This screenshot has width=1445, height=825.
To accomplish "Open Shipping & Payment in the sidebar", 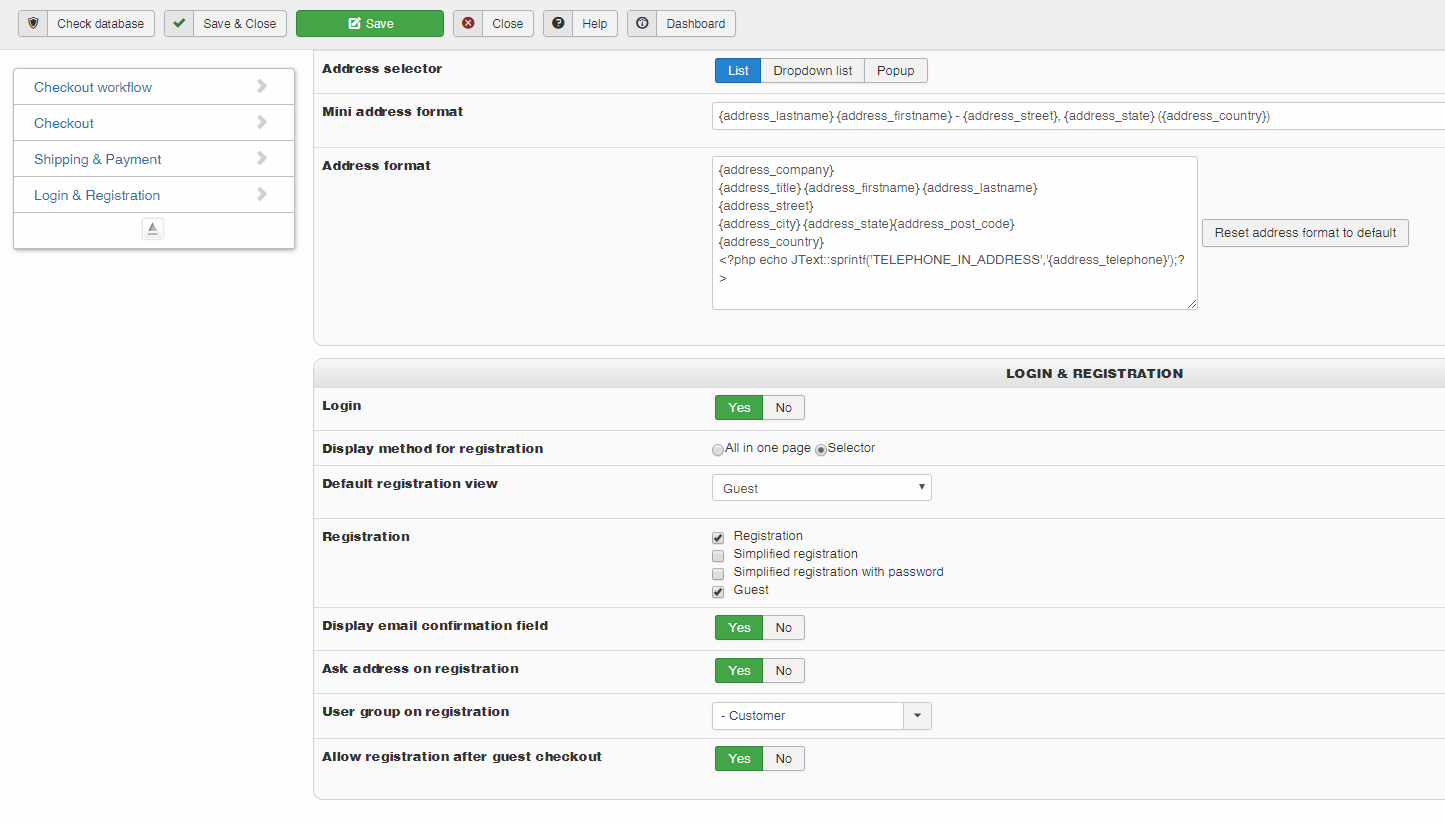I will (98, 159).
